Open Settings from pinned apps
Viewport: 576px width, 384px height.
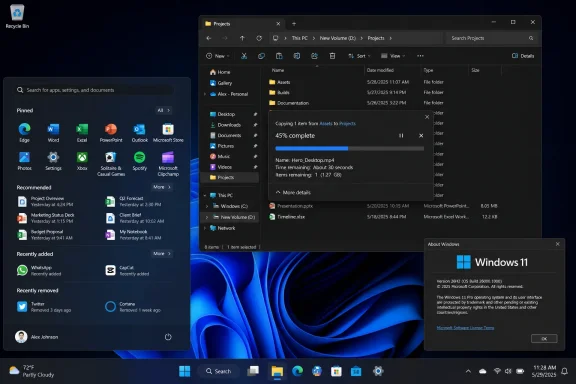click(x=53, y=161)
